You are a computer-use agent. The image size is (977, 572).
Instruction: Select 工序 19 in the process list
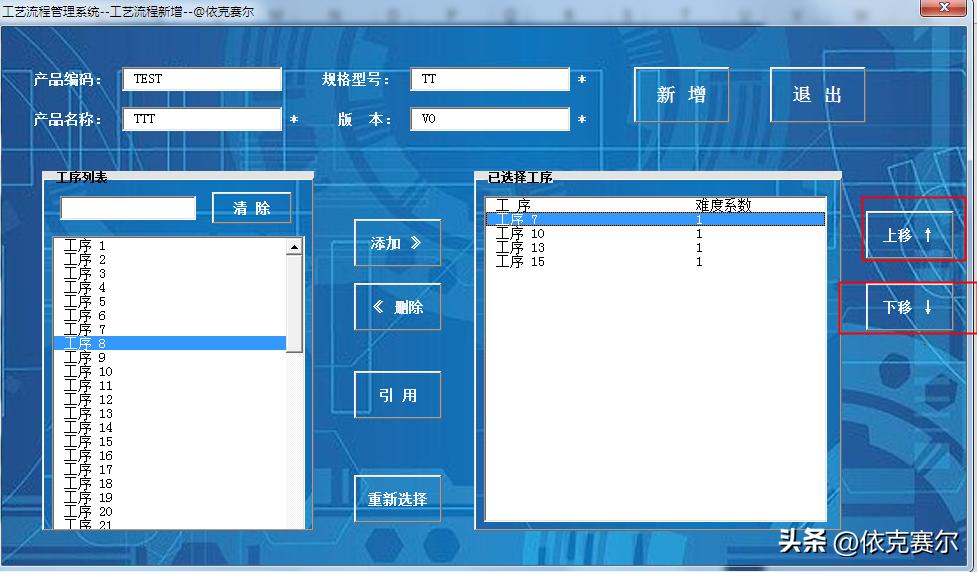[x=169, y=498]
